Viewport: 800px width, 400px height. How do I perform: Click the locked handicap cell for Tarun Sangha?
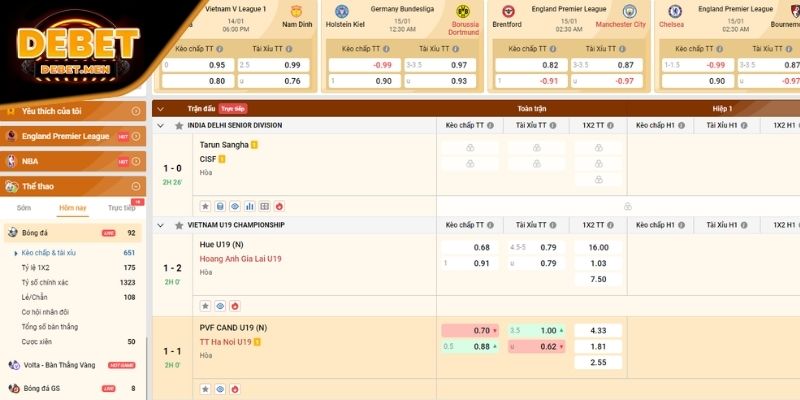click(470, 148)
